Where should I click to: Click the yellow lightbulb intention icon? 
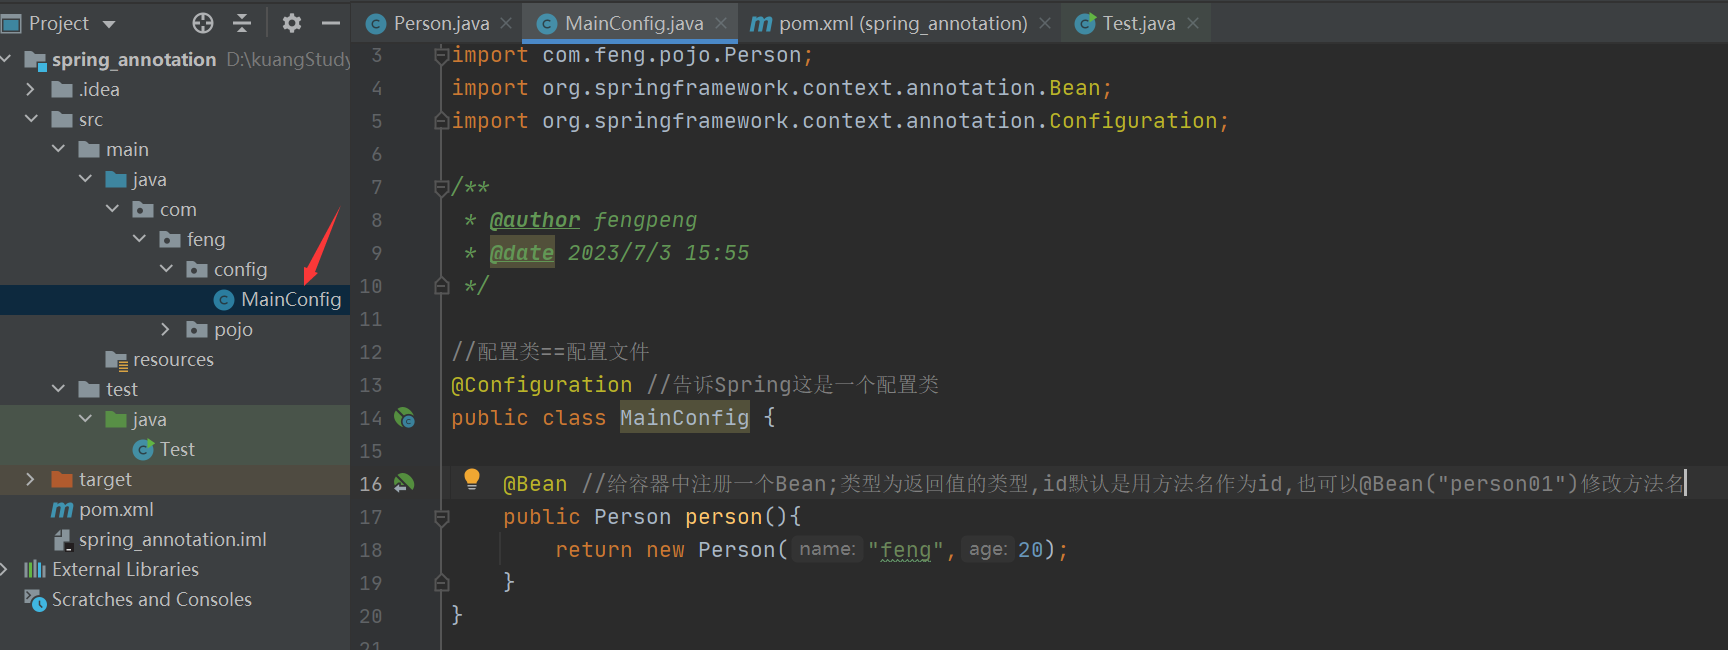pyautogui.click(x=472, y=479)
